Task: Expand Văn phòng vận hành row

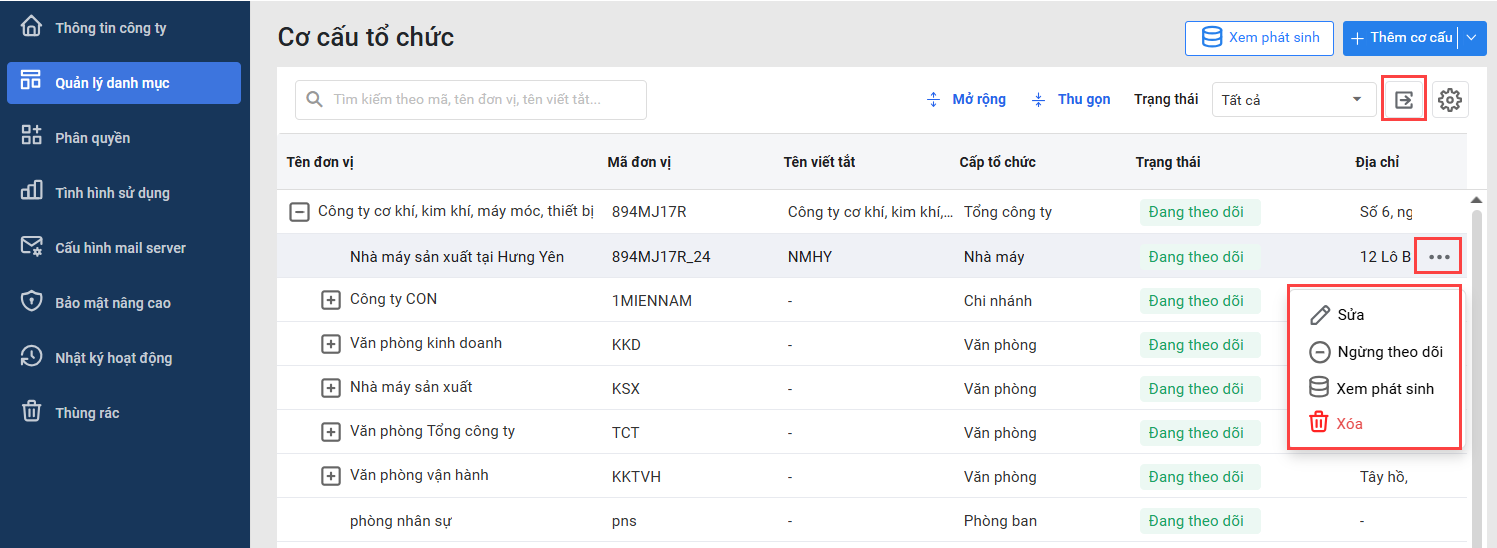Action: [x=331, y=476]
